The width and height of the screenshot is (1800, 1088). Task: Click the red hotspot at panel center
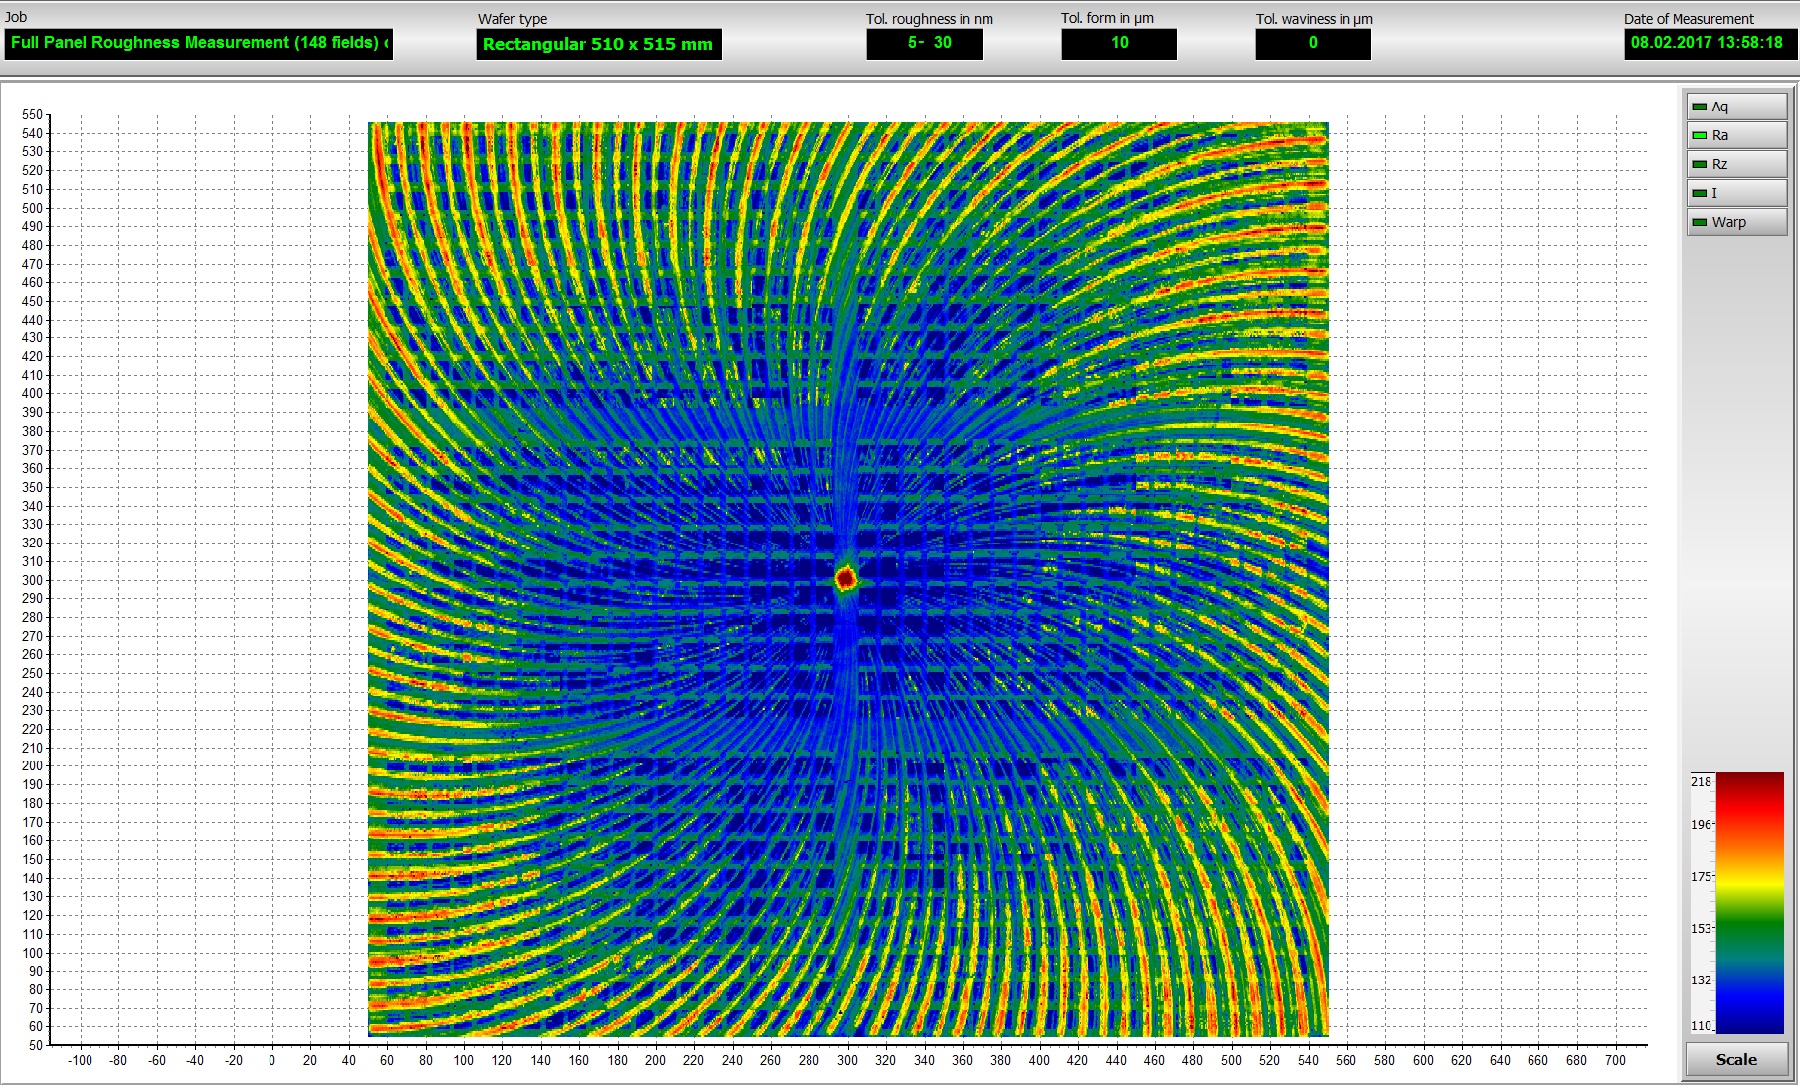pyautogui.click(x=846, y=578)
